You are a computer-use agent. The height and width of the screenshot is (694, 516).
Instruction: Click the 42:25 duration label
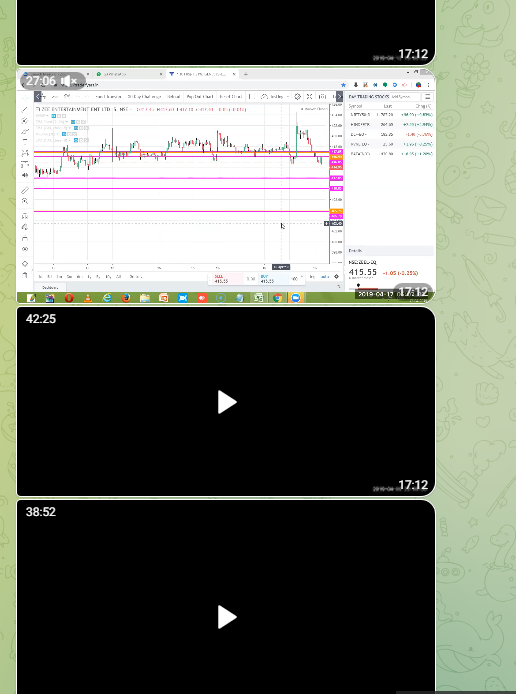pyautogui.click(x=41, y=319)
